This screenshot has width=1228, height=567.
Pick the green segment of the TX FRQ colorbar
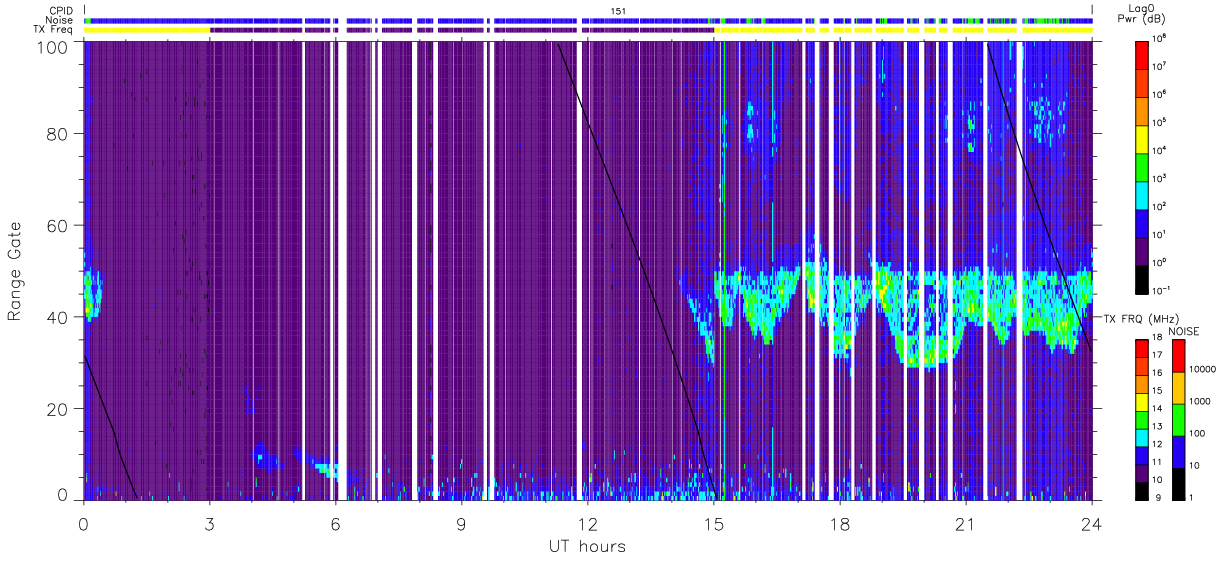click(x=1142, y=418)
